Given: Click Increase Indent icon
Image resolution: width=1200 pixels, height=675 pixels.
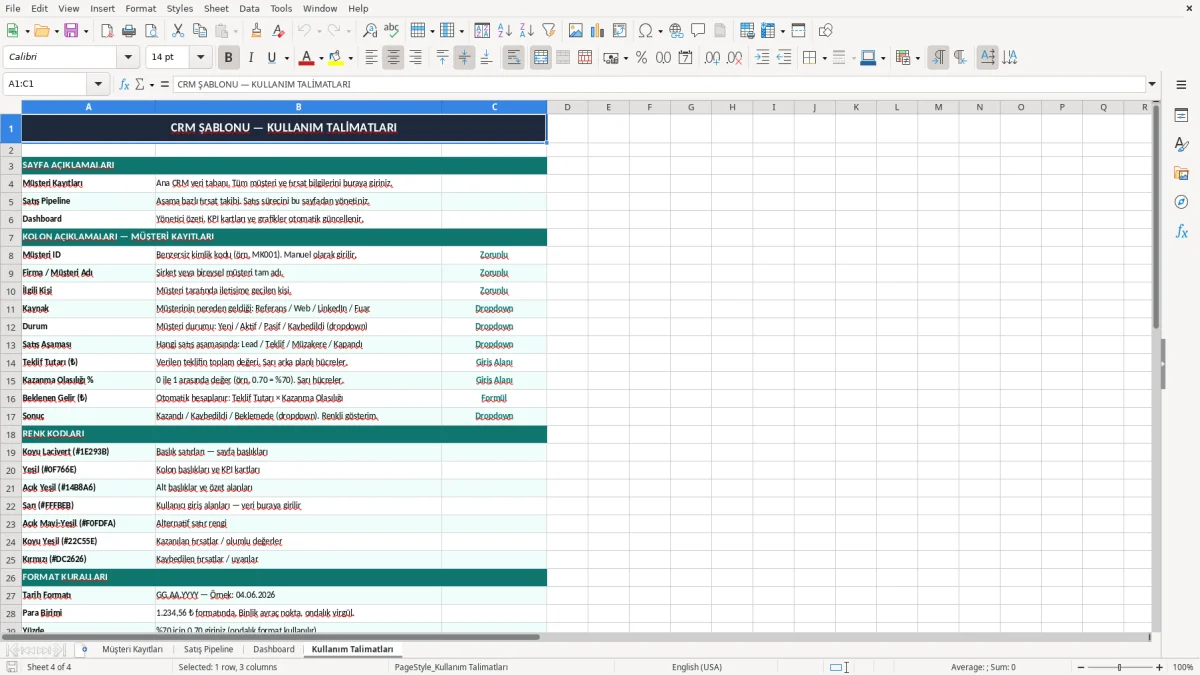Looking at the screenshot, I should (762, 58).
